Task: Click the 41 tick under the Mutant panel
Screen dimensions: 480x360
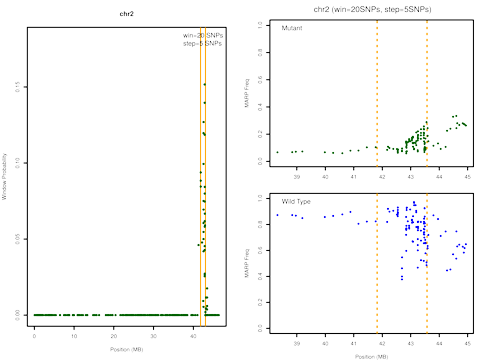Action: coord(354,177)
